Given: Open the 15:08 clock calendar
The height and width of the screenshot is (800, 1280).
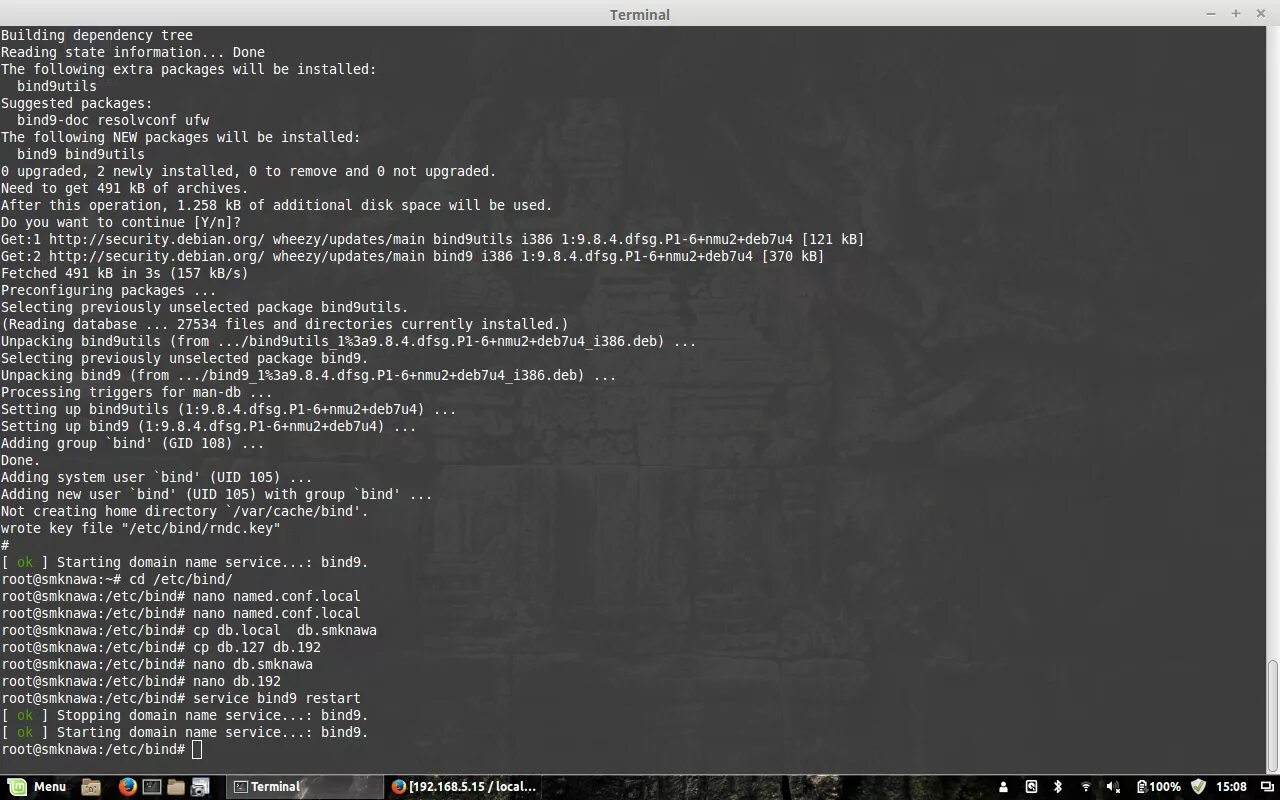Looking at the screenshot, I should click(x=1232, y=787).
